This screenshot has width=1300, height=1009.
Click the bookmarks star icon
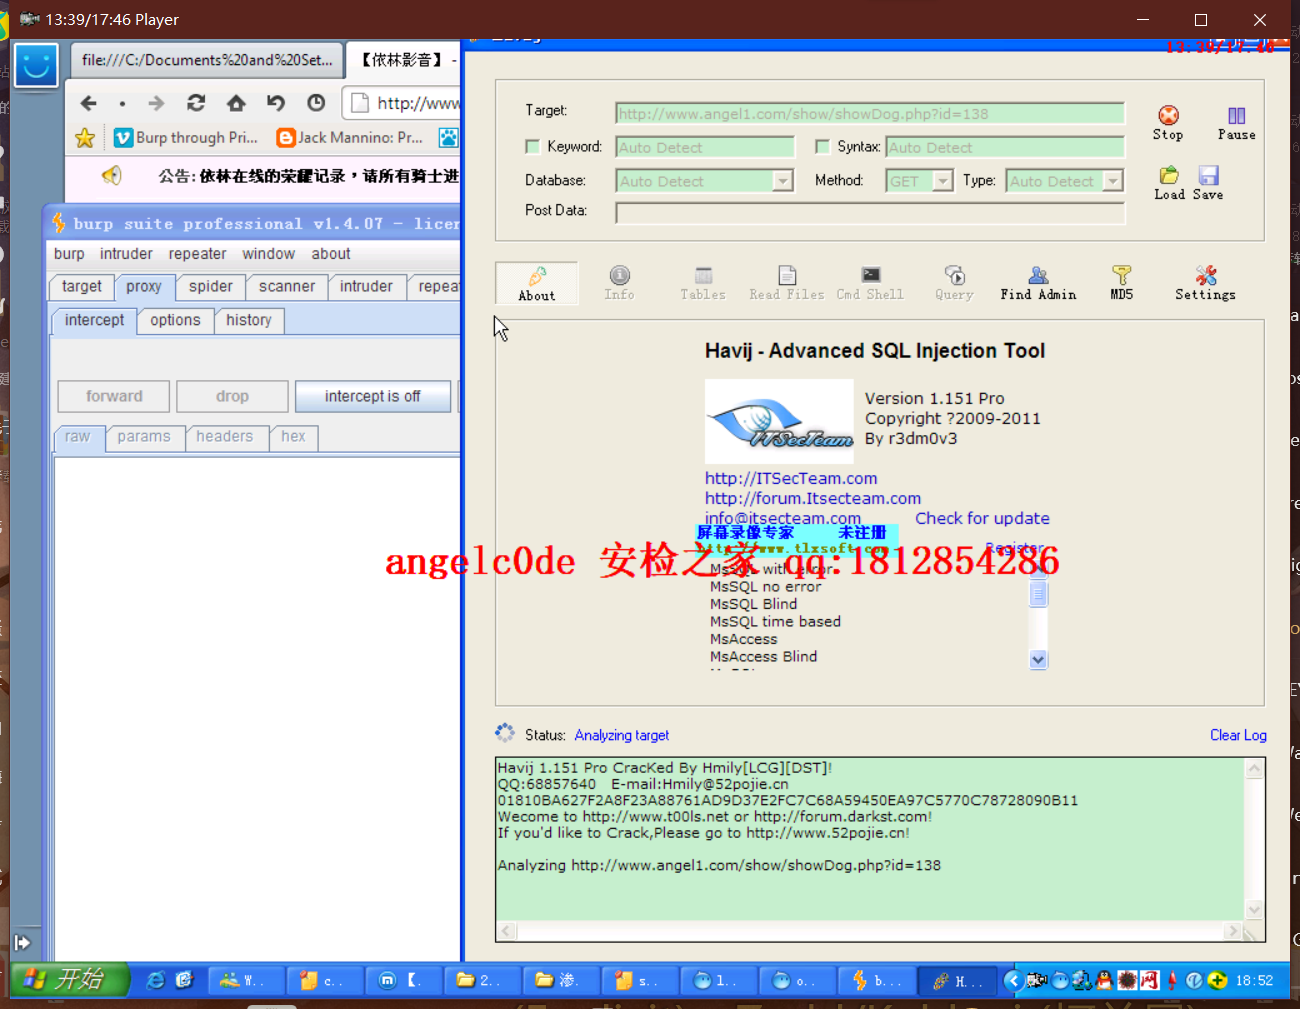click(x=85, y=138)
